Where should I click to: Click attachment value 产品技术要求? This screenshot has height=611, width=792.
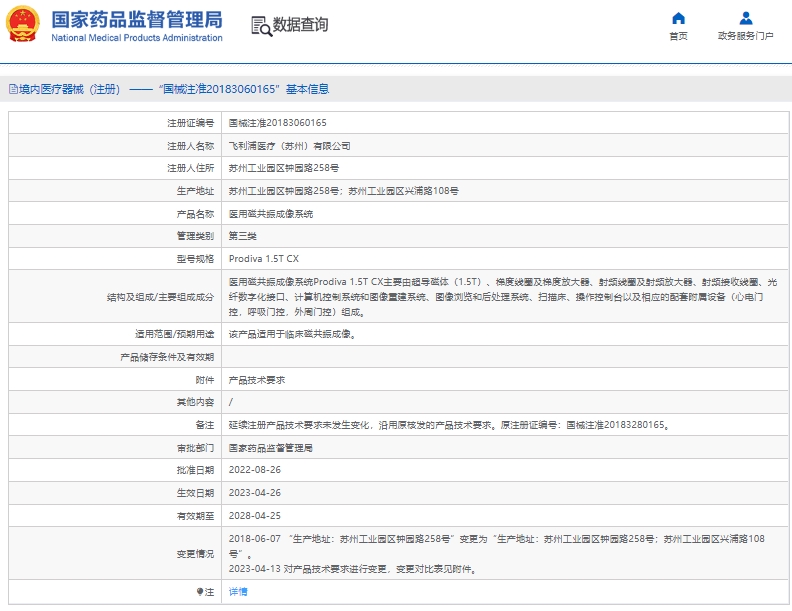click(x=257, y=380)
